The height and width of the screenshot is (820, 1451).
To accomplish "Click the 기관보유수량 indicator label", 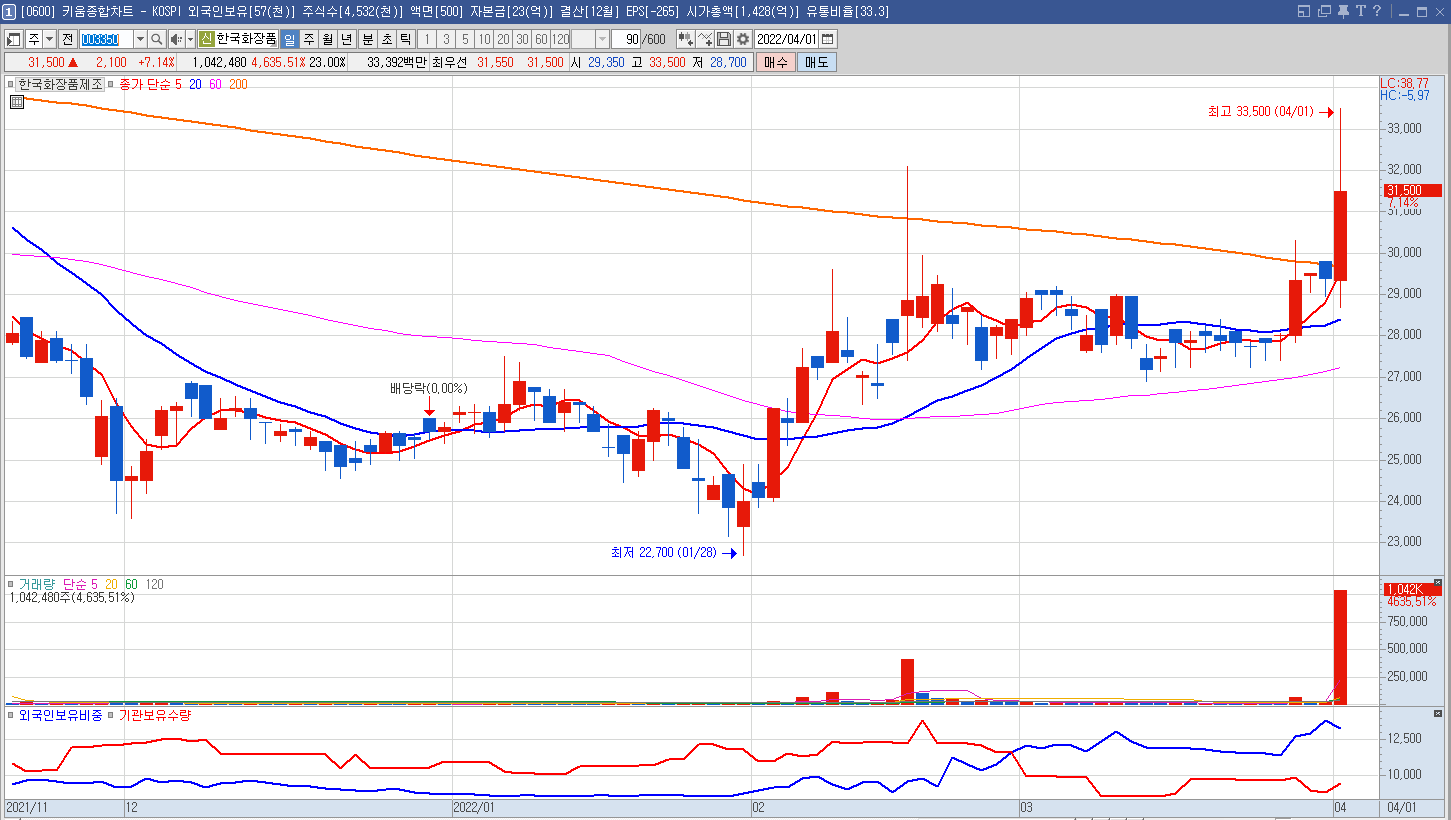I will pos(155,715).
